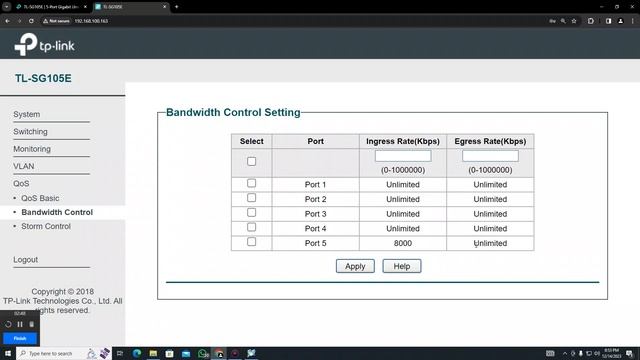Log out via the Logout link
640x360 pixels.
pos(25,260)
